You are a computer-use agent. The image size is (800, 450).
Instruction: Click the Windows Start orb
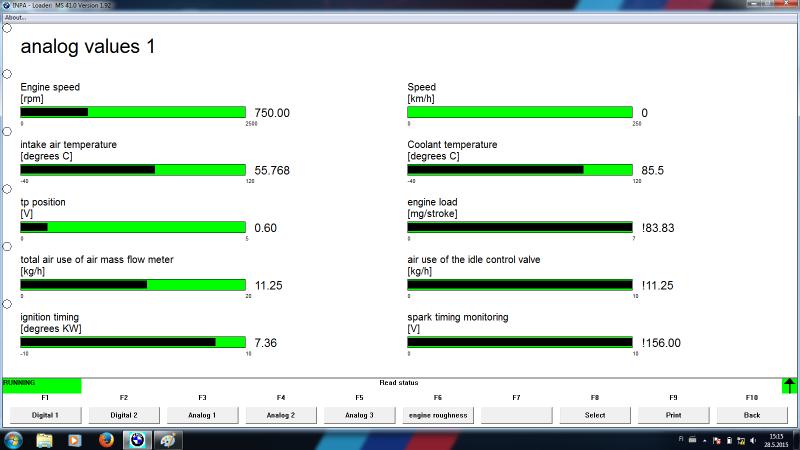pyautogui.click(x=14, y=439)
